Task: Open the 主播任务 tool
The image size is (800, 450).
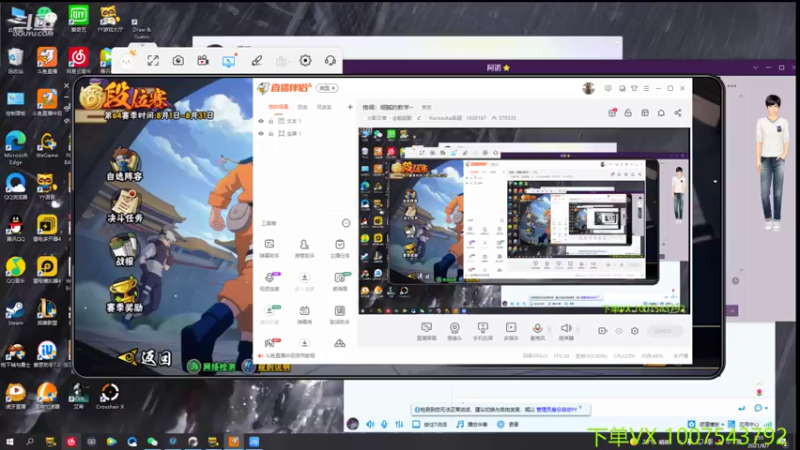Action: tap(340, 248)
